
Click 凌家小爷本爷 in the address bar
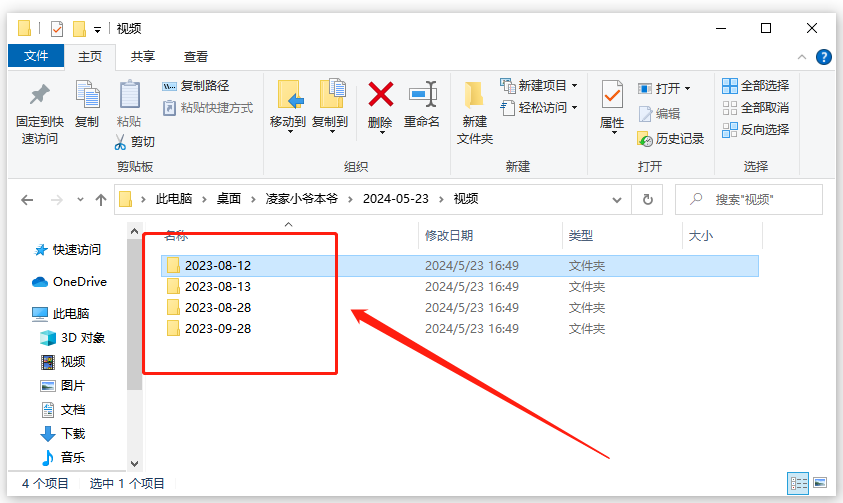click(302, 199)
